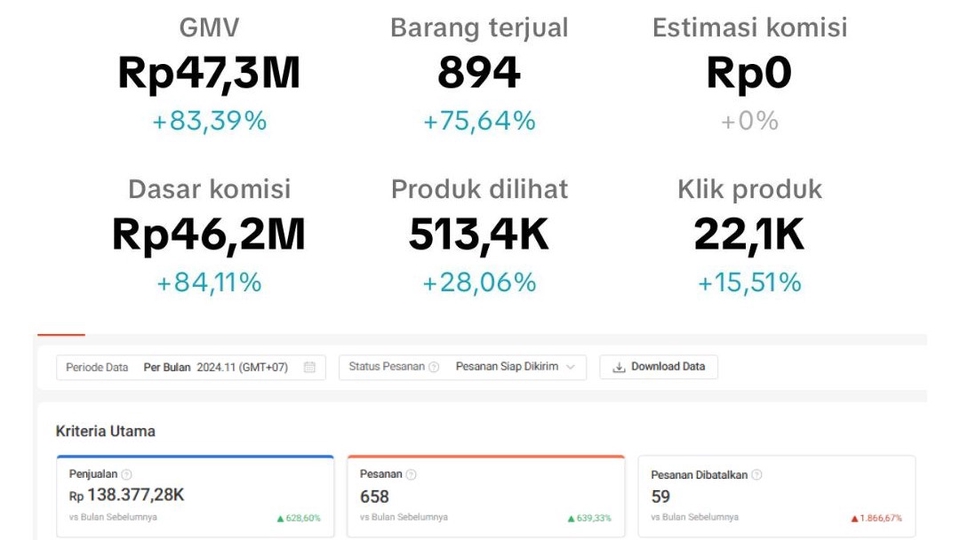Open the Per Bulan 2024.11 period picker
This screenshot has height=540, width=960.
(x=215, y=367)
